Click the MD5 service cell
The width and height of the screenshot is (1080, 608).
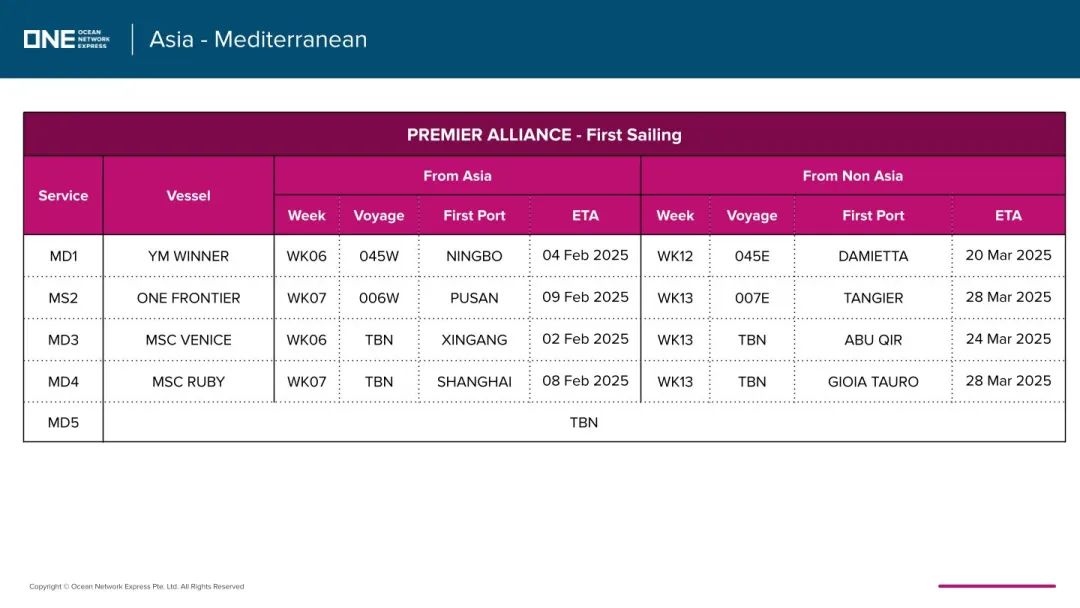tap(63, 422)
